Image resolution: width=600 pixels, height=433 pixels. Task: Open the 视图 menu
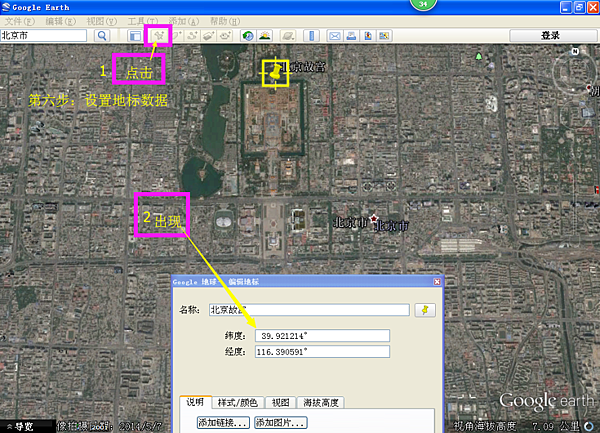pyautogui.click(x=101, y=21)
